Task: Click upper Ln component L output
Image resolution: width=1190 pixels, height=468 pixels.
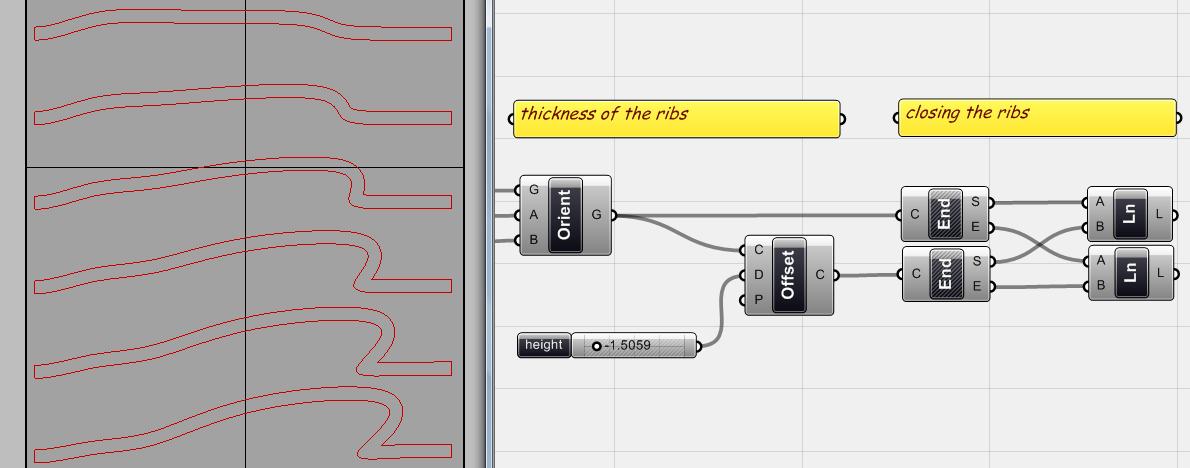Action: click(x=1161, y=215)
